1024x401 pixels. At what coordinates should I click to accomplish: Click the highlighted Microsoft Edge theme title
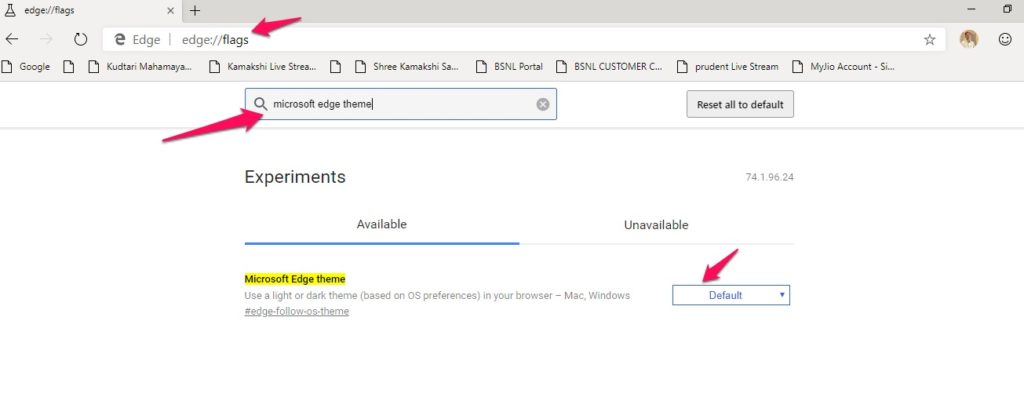pyautogui.click(x=295, y=279)
